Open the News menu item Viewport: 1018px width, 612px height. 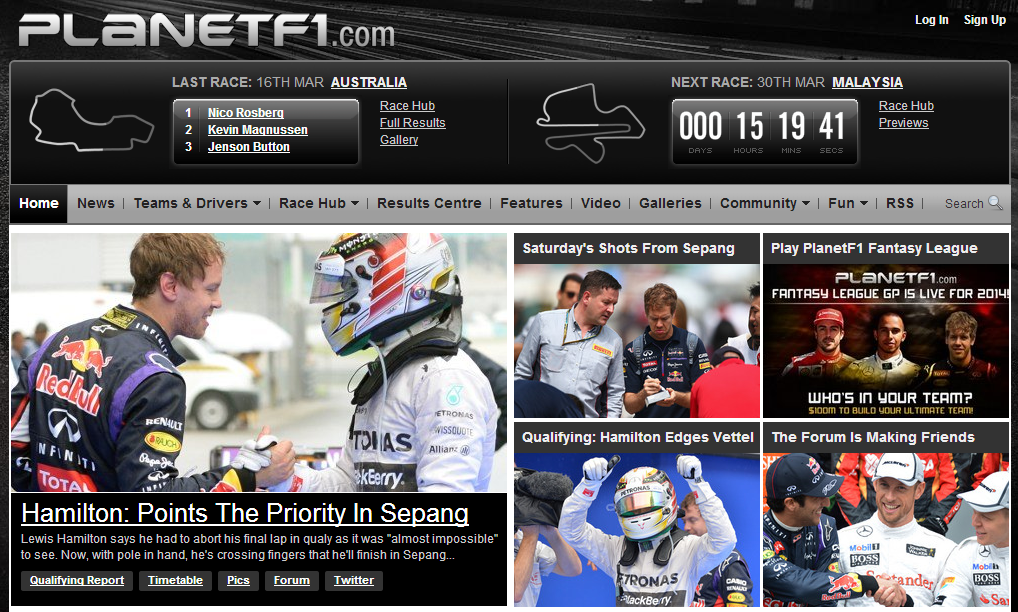(95, 203)
